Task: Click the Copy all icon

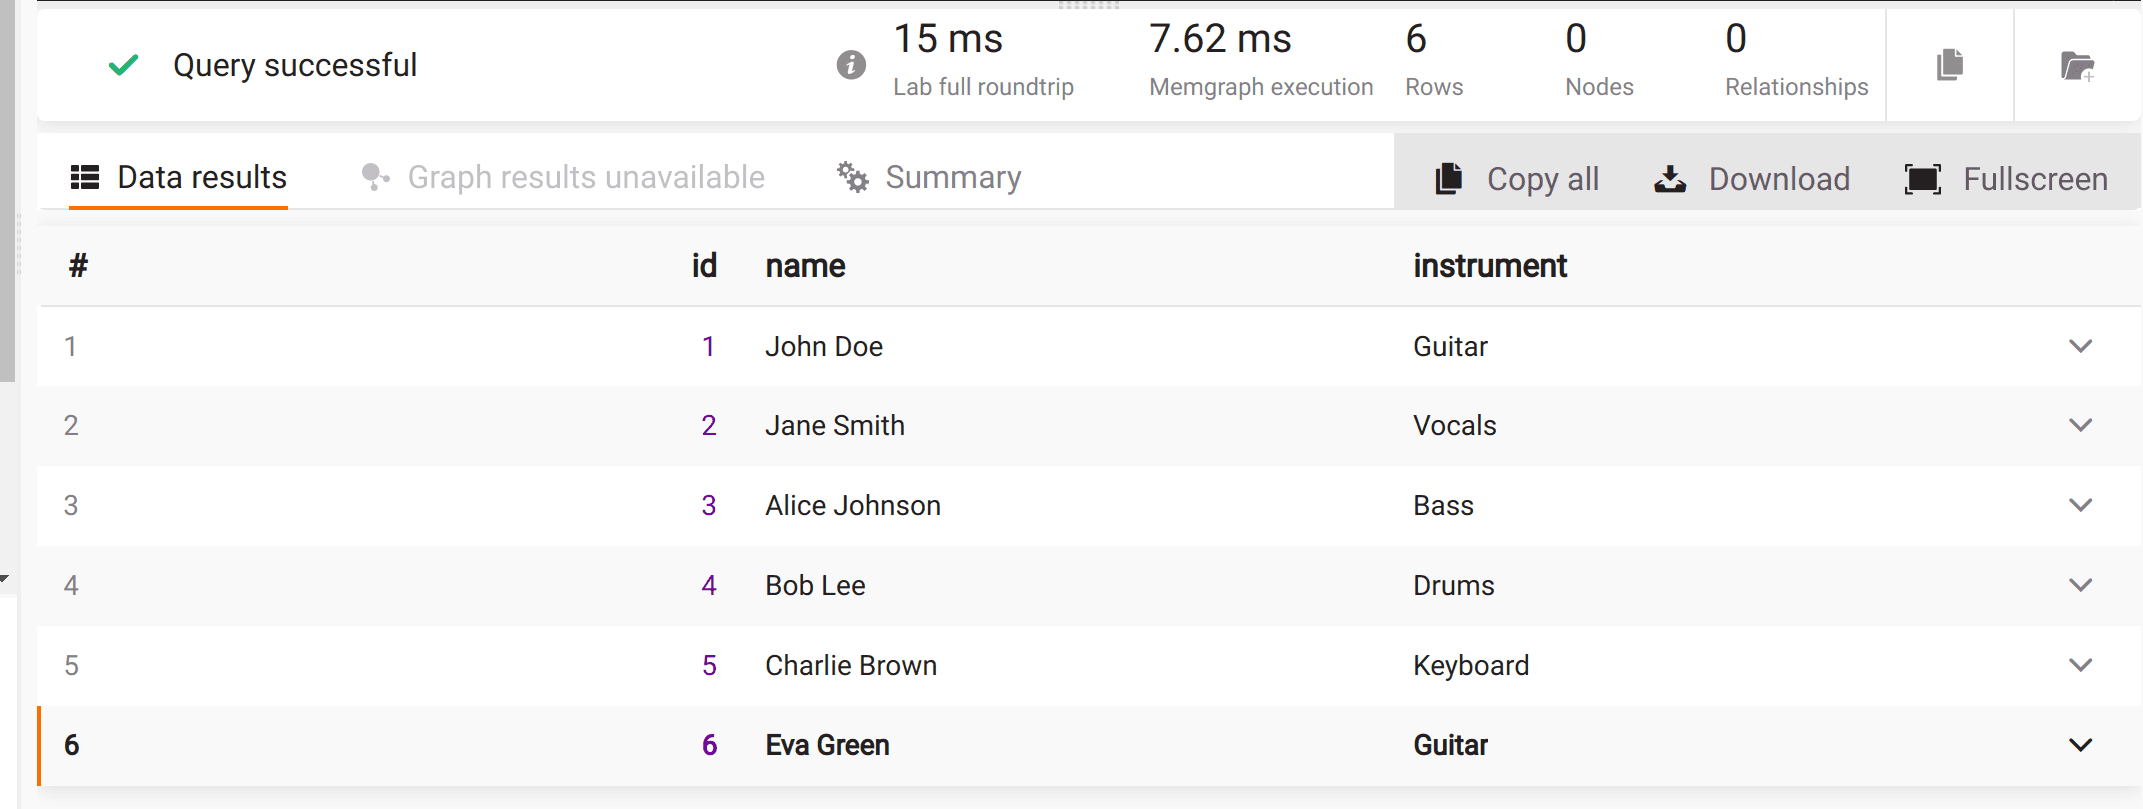Action: 1449,179
